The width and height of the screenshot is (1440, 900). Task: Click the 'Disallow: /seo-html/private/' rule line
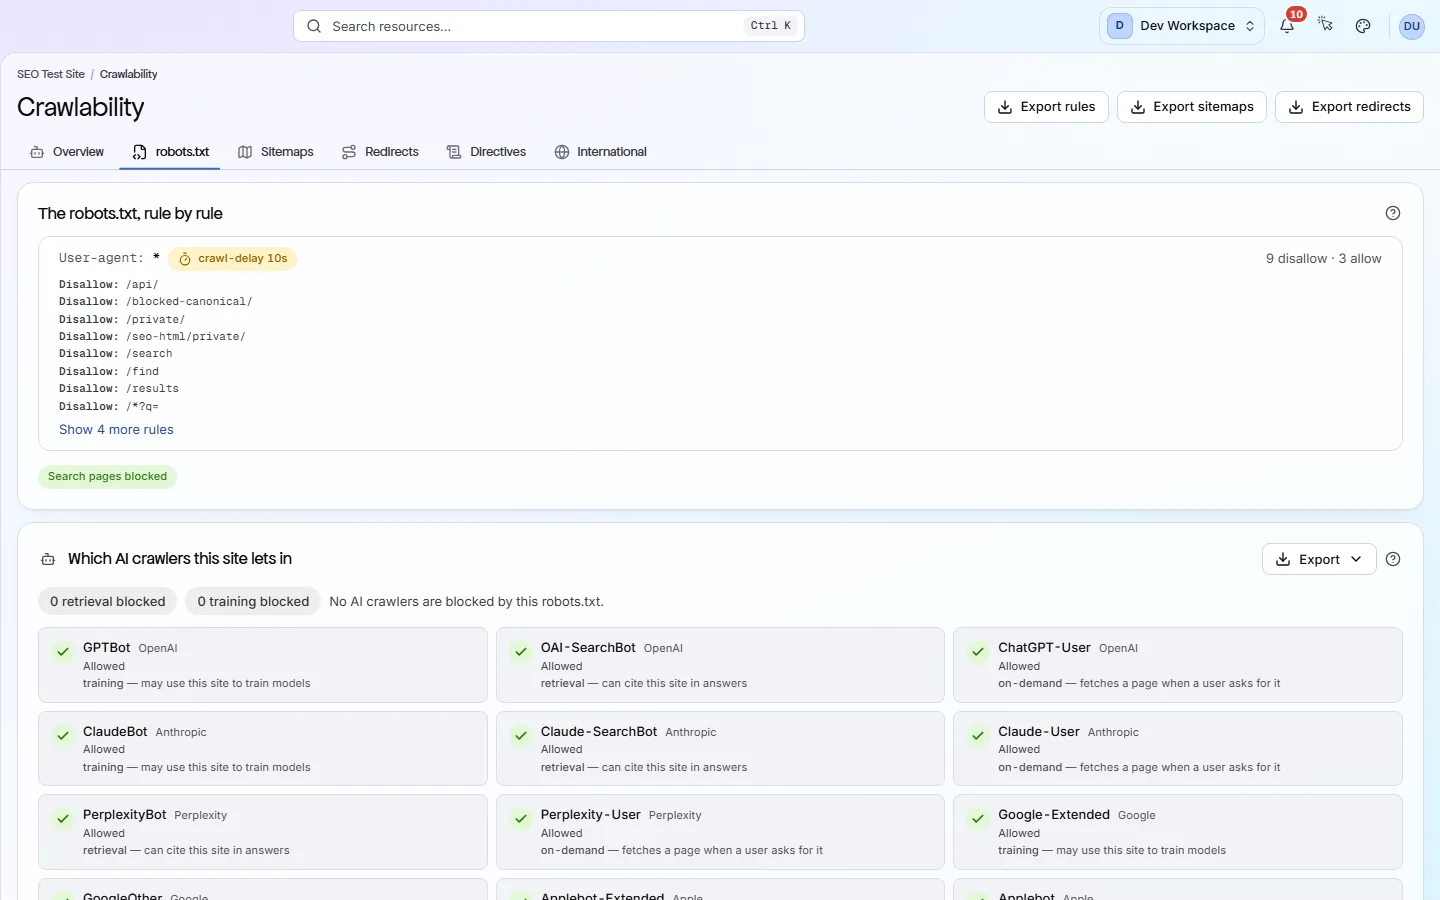tap(152, 337)
